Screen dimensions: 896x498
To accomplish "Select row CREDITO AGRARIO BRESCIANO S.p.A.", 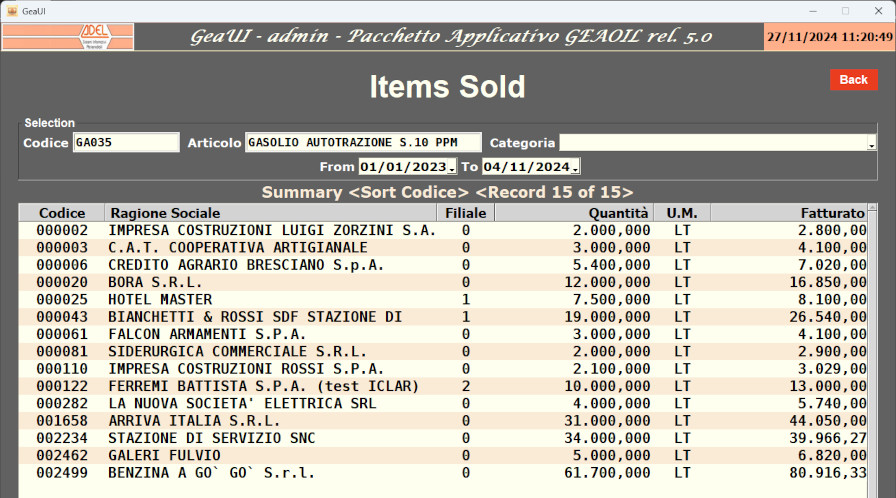I will (443, 265).
